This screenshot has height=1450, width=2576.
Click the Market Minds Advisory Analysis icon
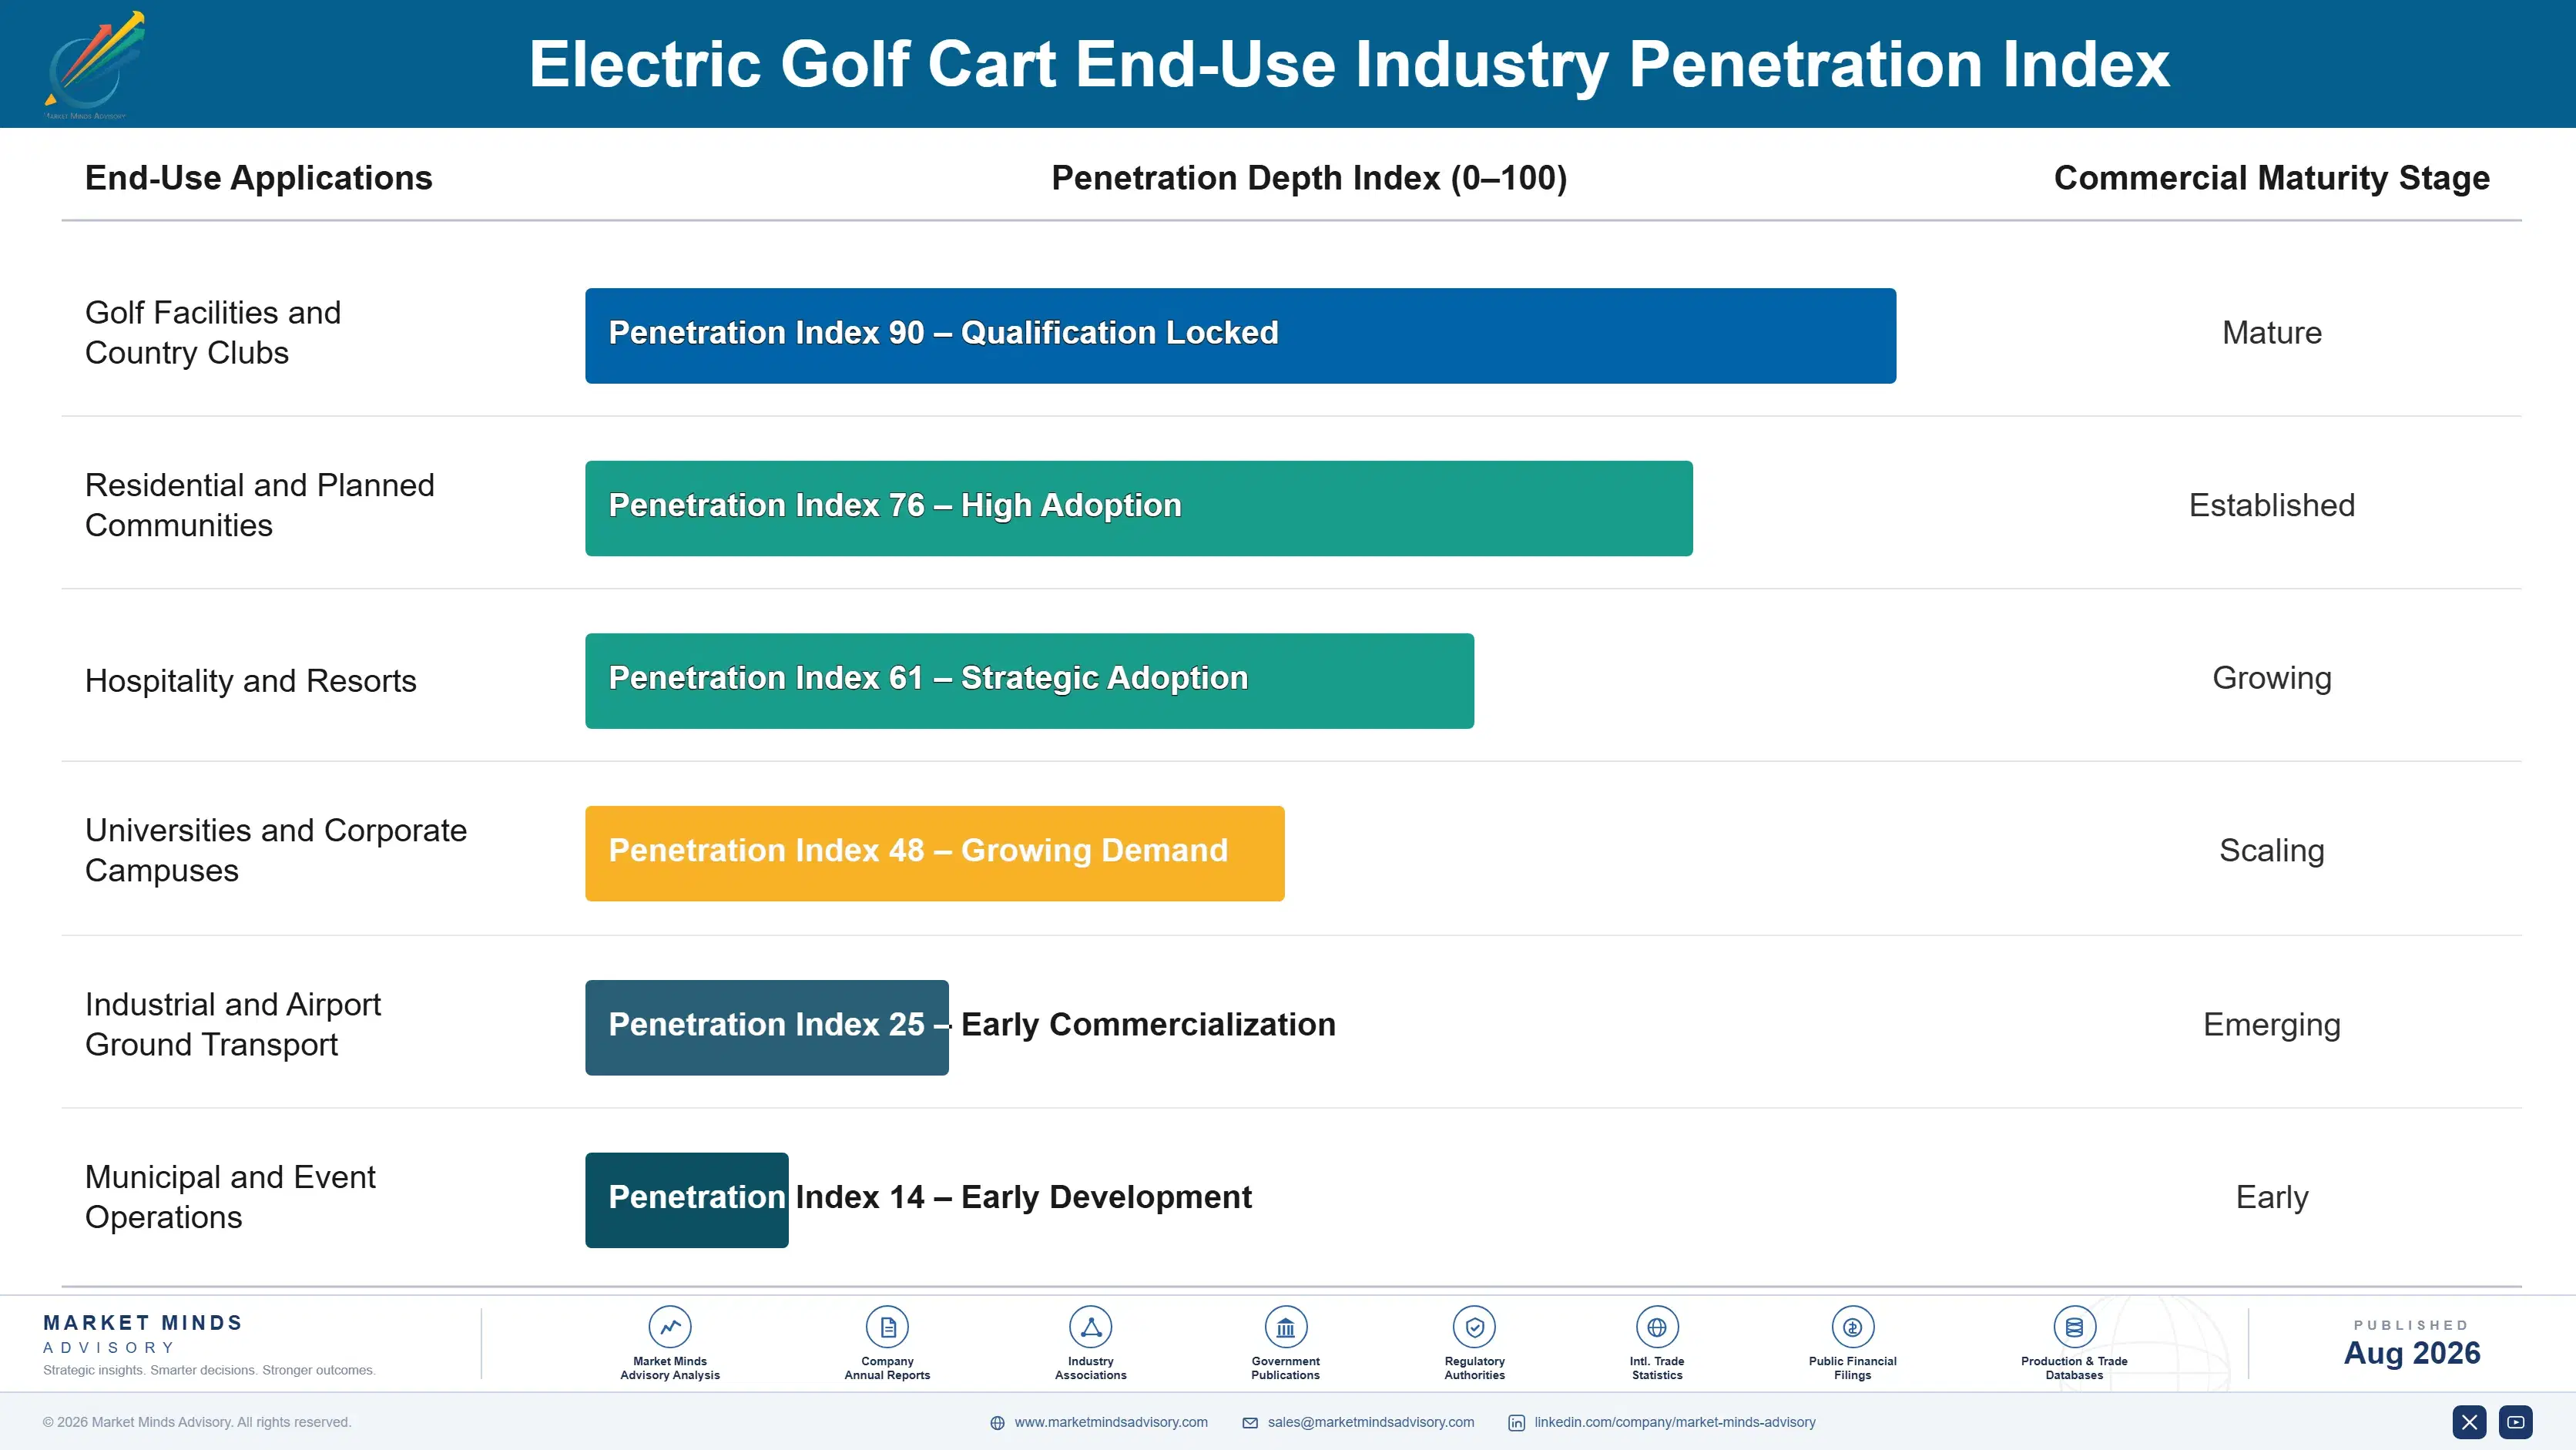click(x=670, y=1327)
